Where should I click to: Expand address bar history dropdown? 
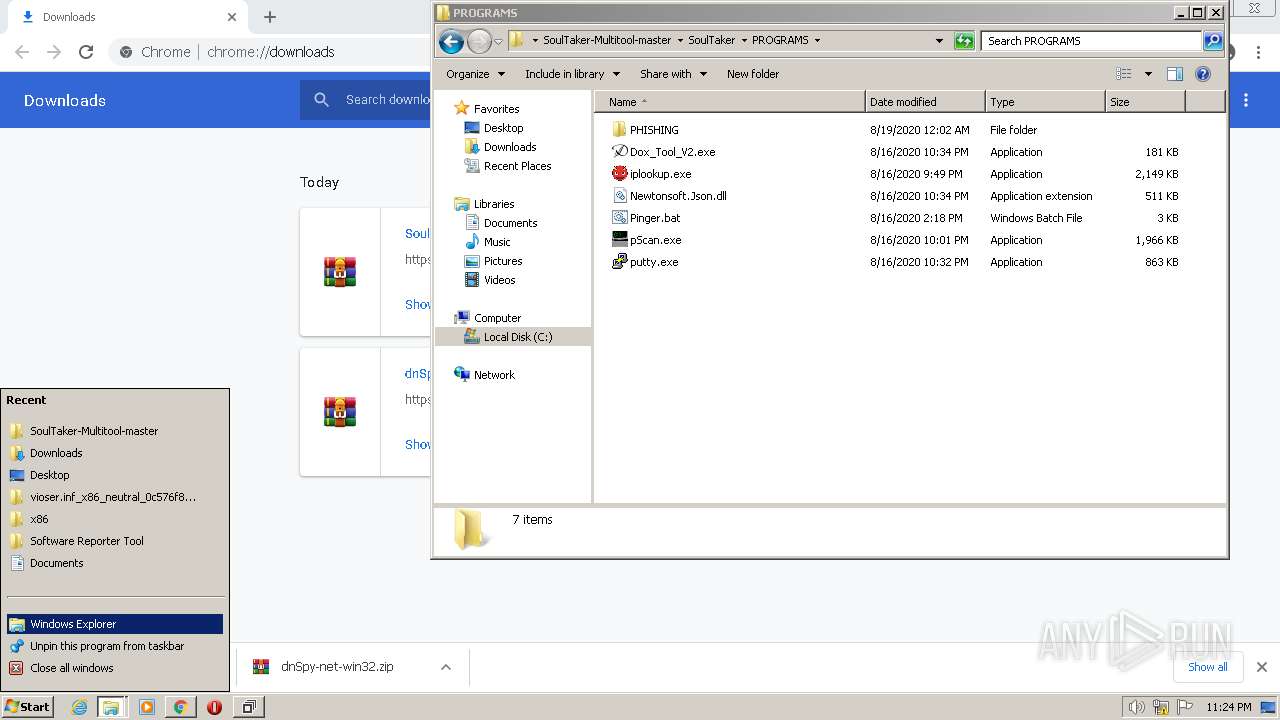point(939,41)
